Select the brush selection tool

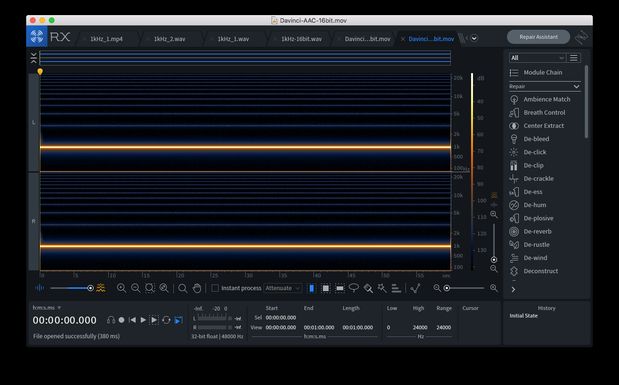(368, 288)
